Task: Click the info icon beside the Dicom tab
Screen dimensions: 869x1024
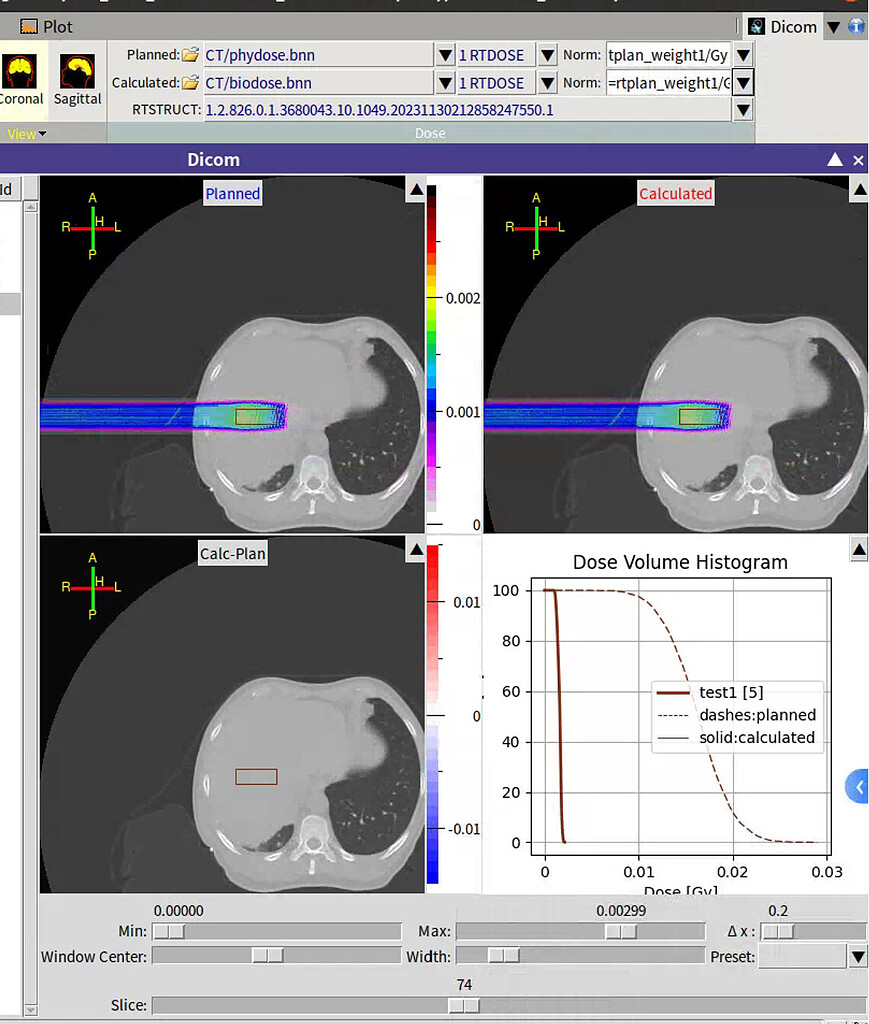Action: 857,27
